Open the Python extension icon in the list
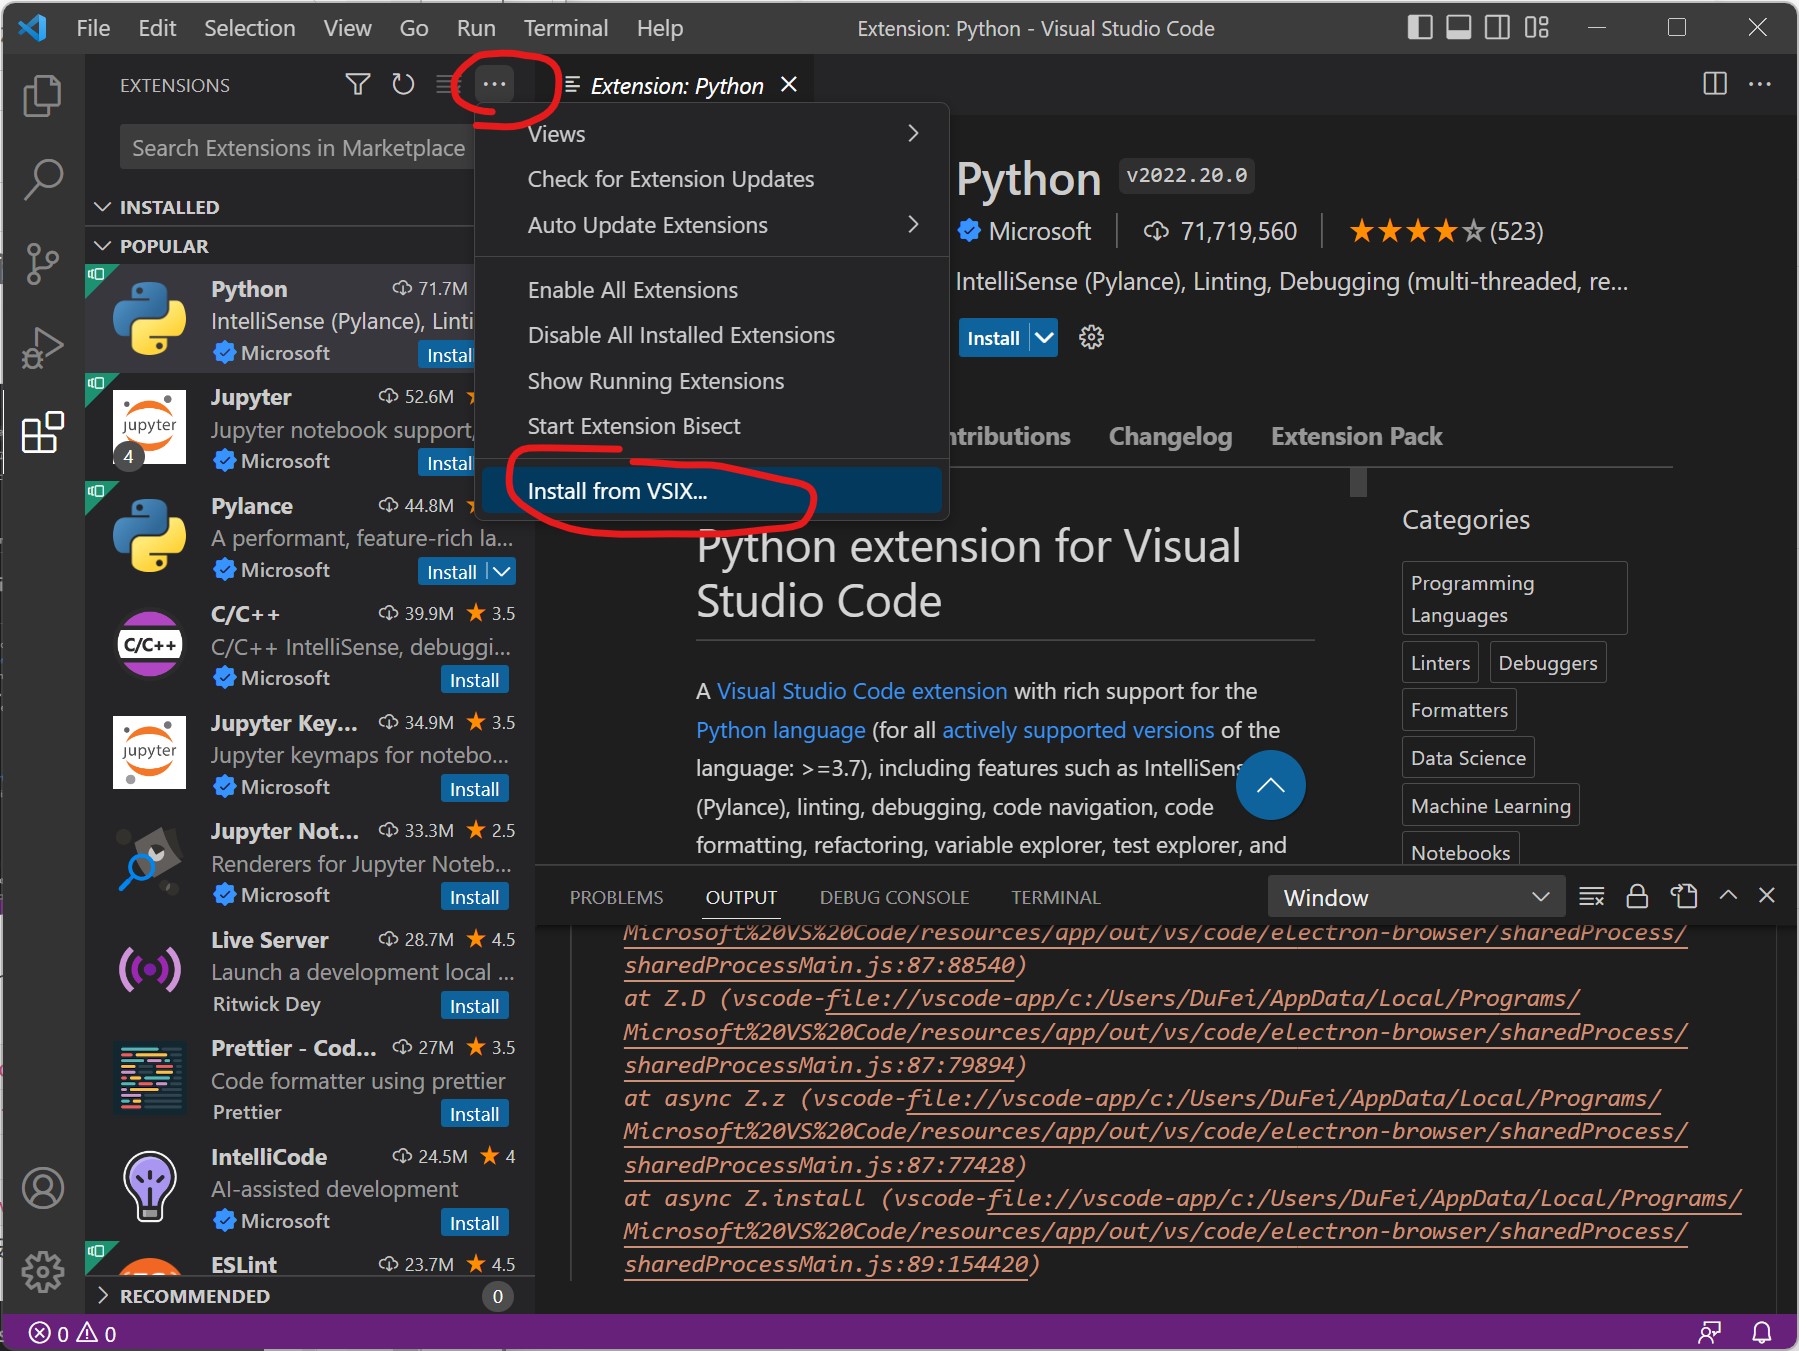The height and width of the screenshot is (1351, 1799). click(x=149, y=319)
